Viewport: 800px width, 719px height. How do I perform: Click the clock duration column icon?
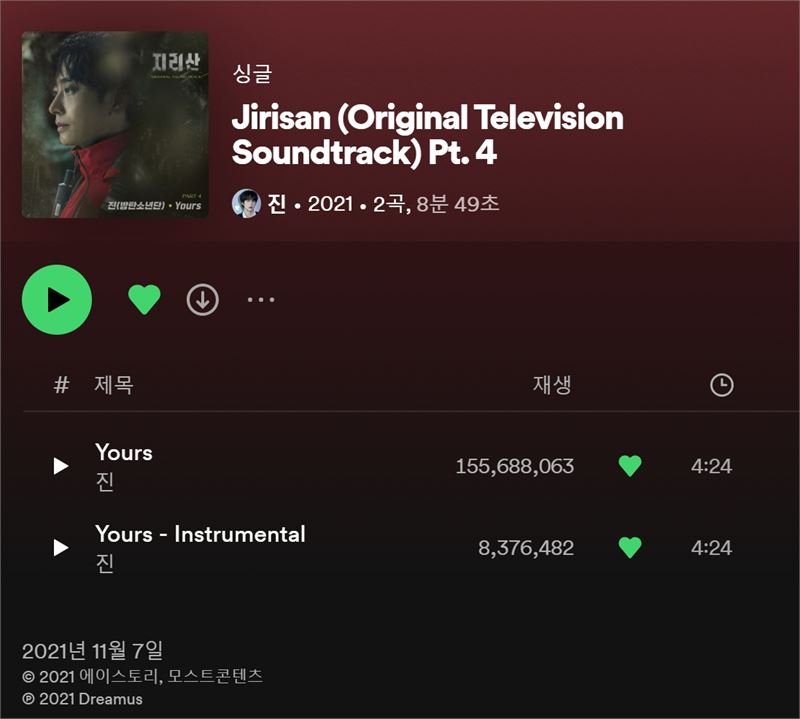pyautogui.click(x=721, y=385)
